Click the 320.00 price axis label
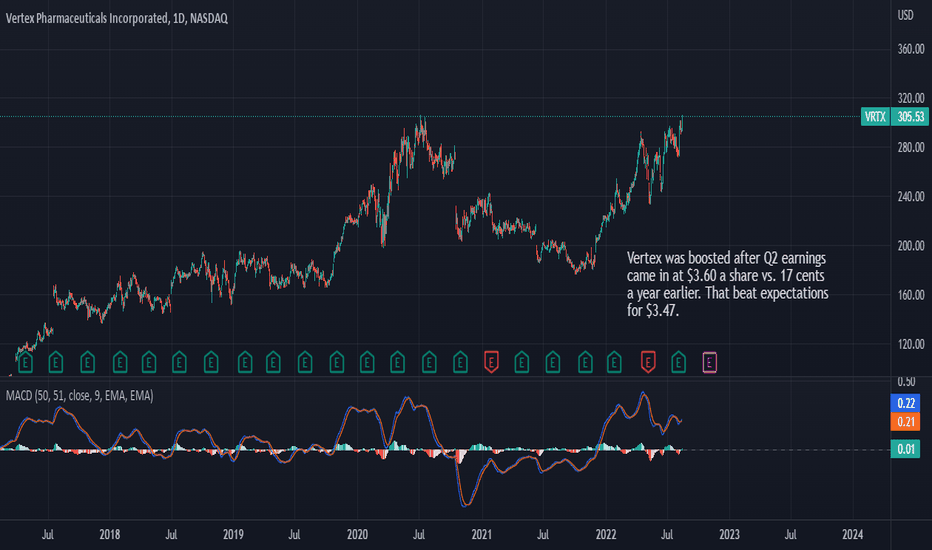The width and height of the screenshot is (932, 550). point(911,98)
